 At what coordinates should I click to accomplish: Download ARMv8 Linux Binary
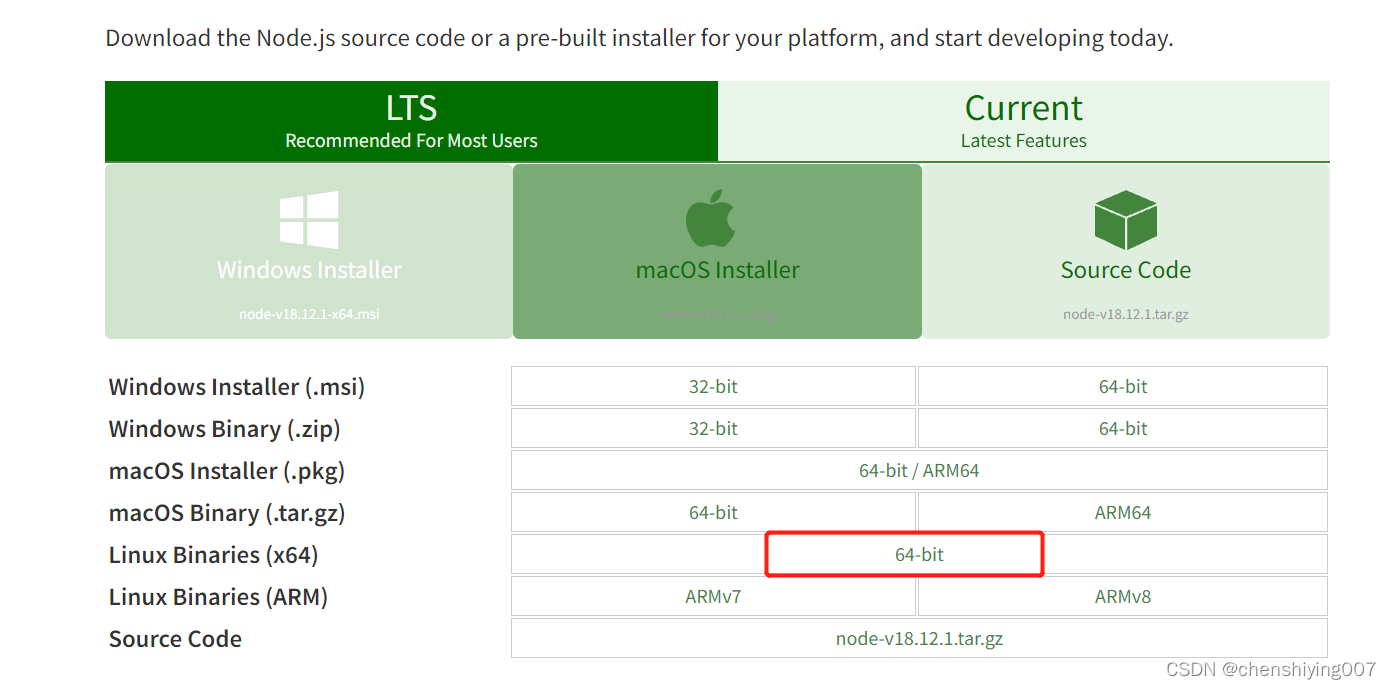1122,596
